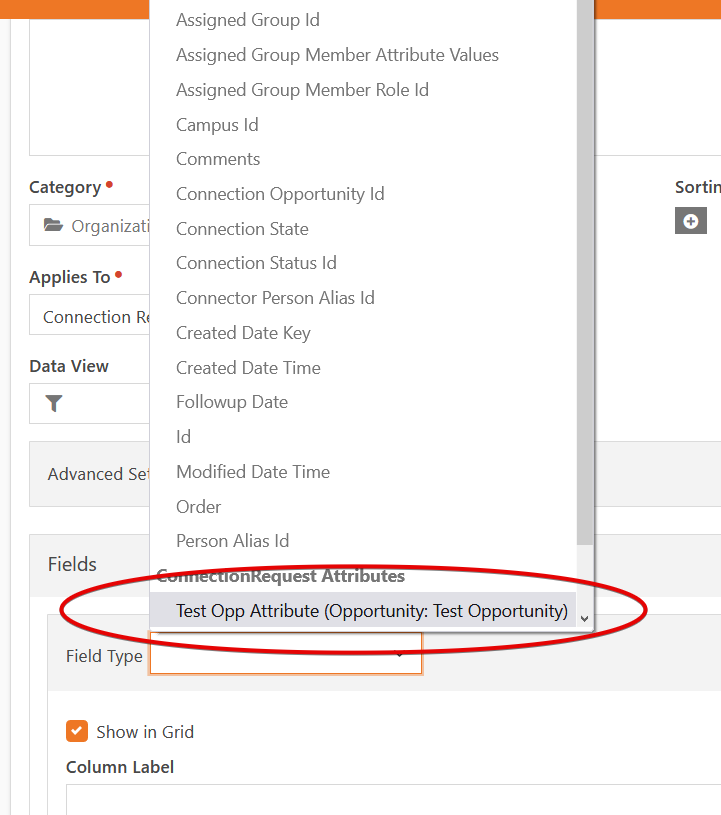Open the Data View filter picker

tap(89, 404)
